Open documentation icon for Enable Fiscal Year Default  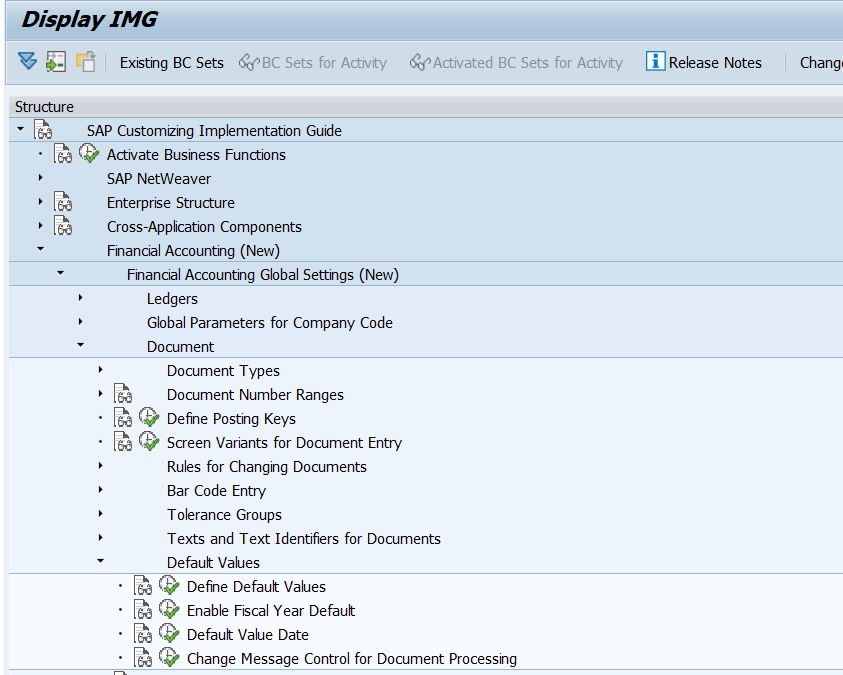point(143,610)
